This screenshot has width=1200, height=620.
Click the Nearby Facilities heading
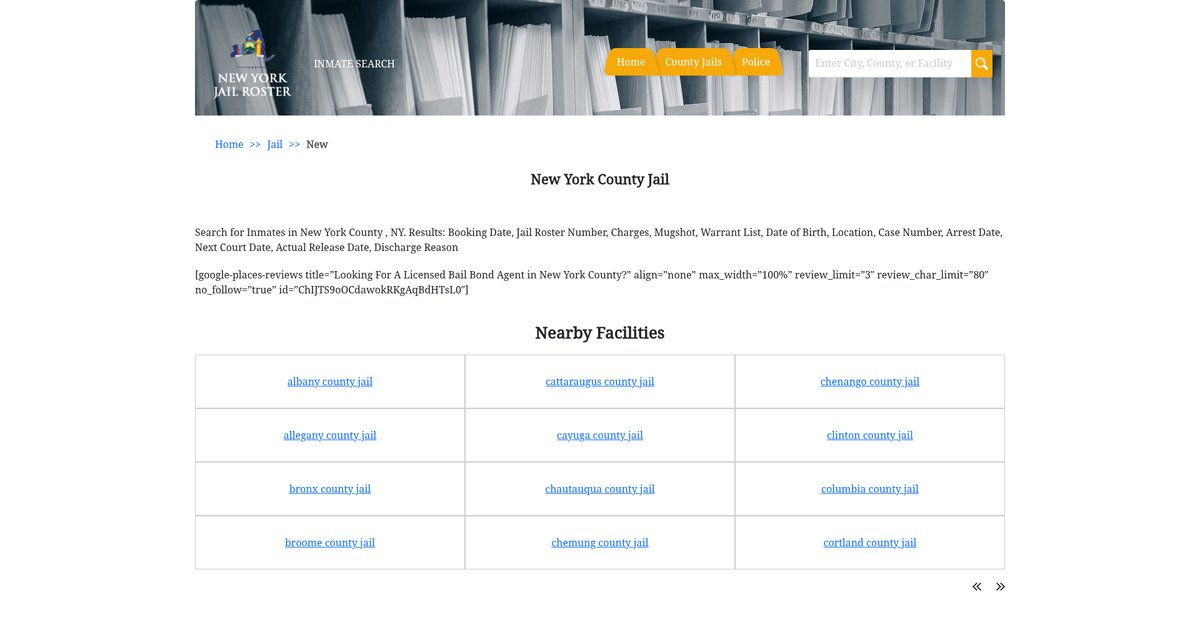click(600, 333)
